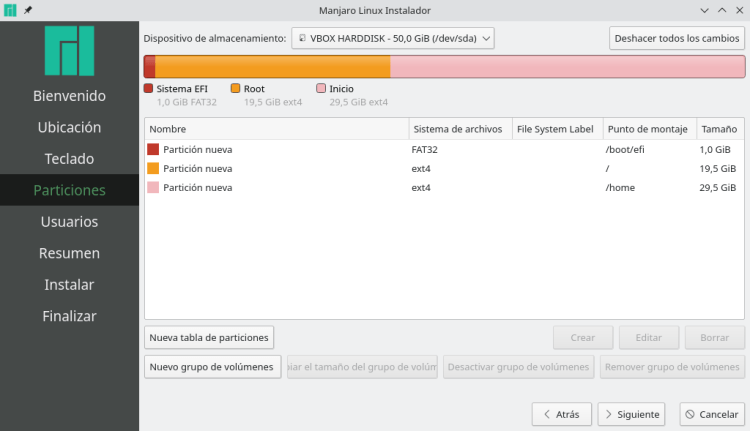This screenshot has height=431, width=750.
Task: Click Deshacer todos los cambios button
Action: [x=677, y=38]
